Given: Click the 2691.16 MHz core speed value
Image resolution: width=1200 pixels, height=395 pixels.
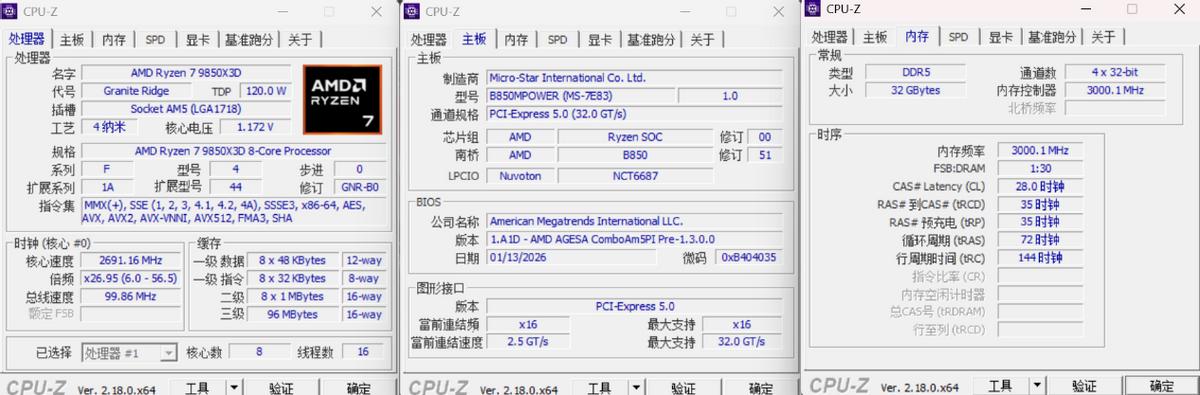Looking at the screenshot, I should 131,260.
